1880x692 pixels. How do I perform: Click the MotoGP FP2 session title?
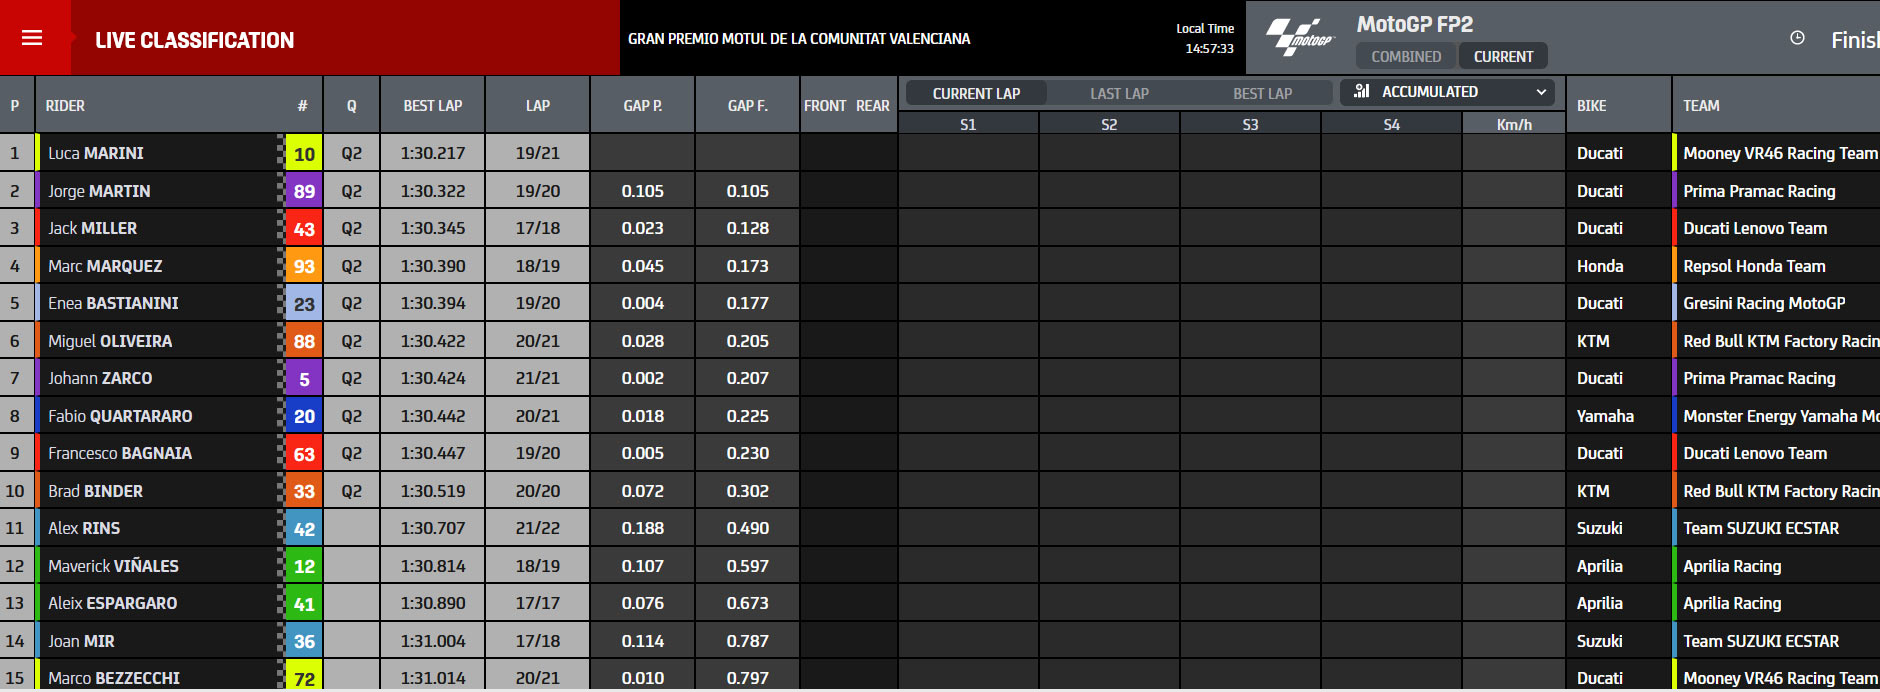click(1415, 24)
